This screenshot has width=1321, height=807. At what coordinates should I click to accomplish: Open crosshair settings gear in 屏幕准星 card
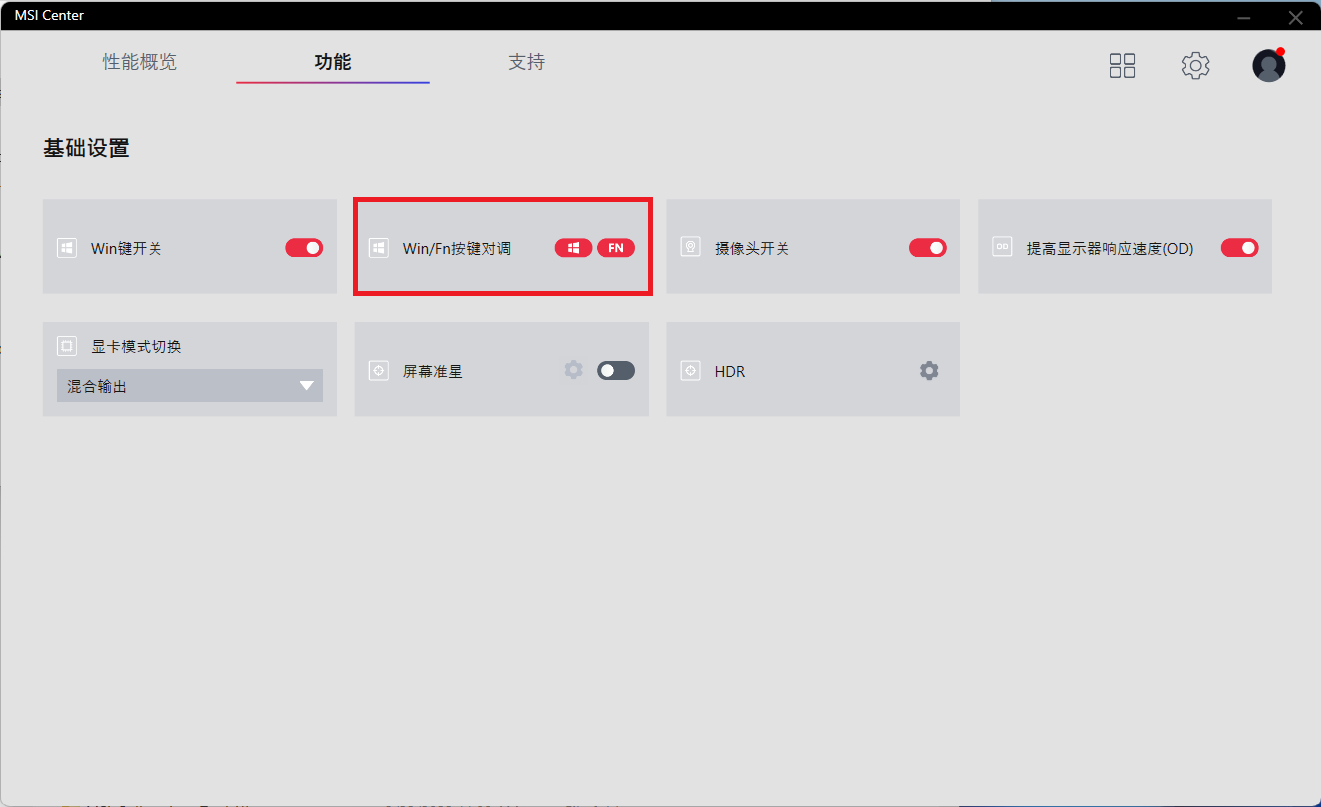pos(573,370)
